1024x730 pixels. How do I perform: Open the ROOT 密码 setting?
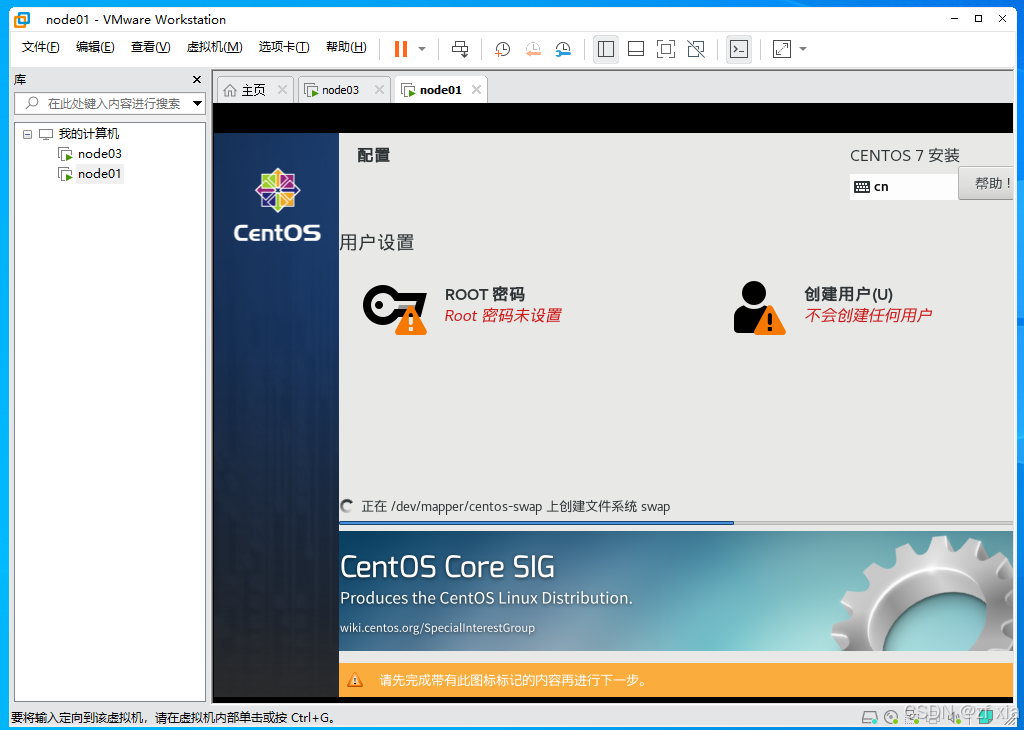[x=485, y=294]
